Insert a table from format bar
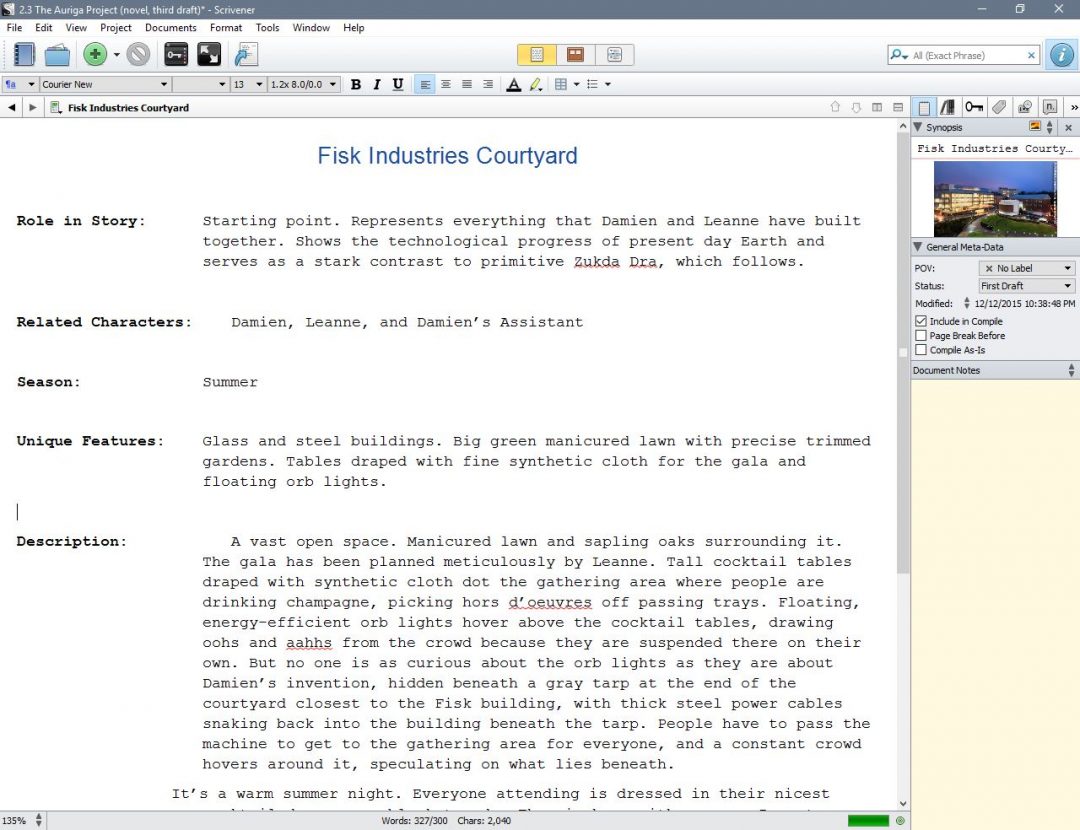Image resolution: width=1080 pixels, height=830 pixels. (561, 84)
